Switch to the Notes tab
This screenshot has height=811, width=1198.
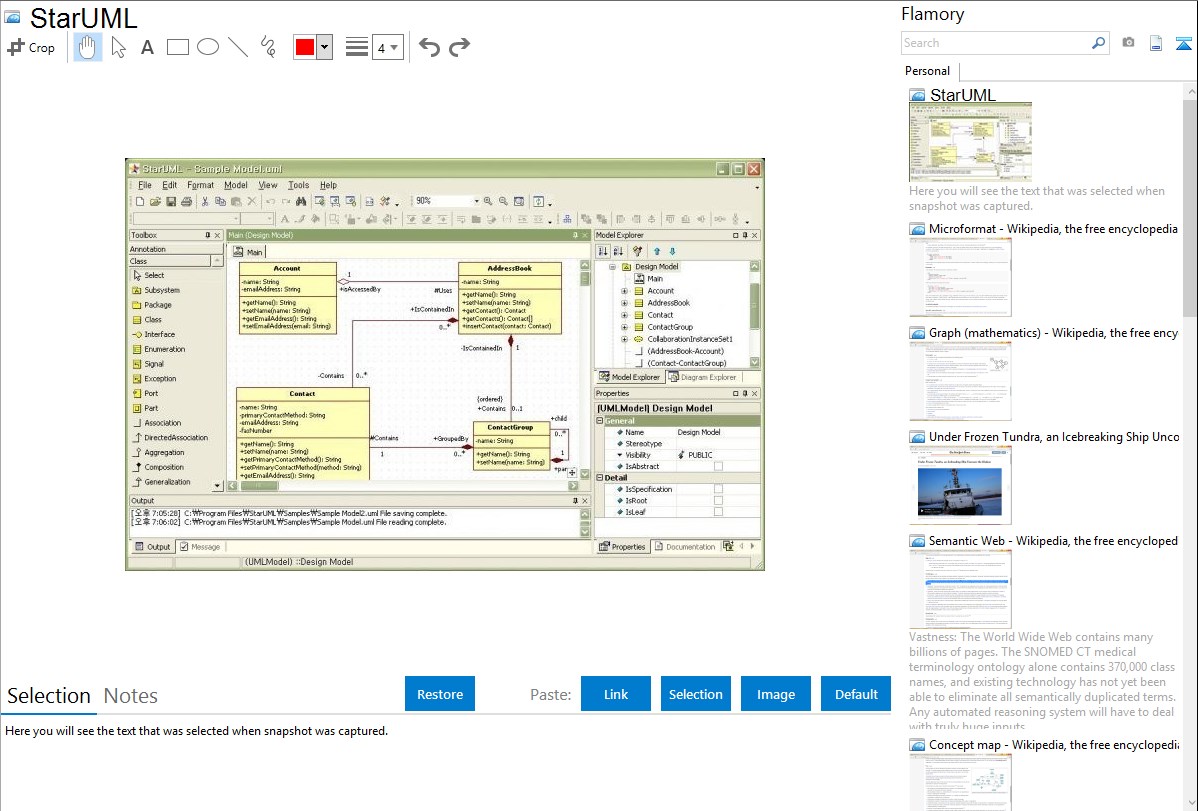(x=131, y=696)
